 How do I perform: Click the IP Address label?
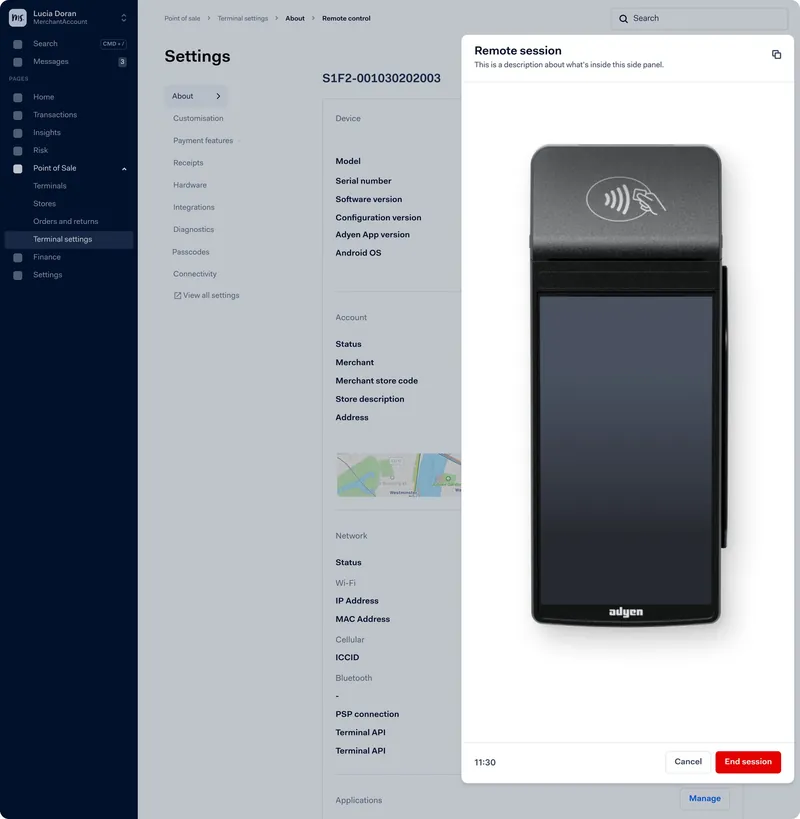[357, 601]
